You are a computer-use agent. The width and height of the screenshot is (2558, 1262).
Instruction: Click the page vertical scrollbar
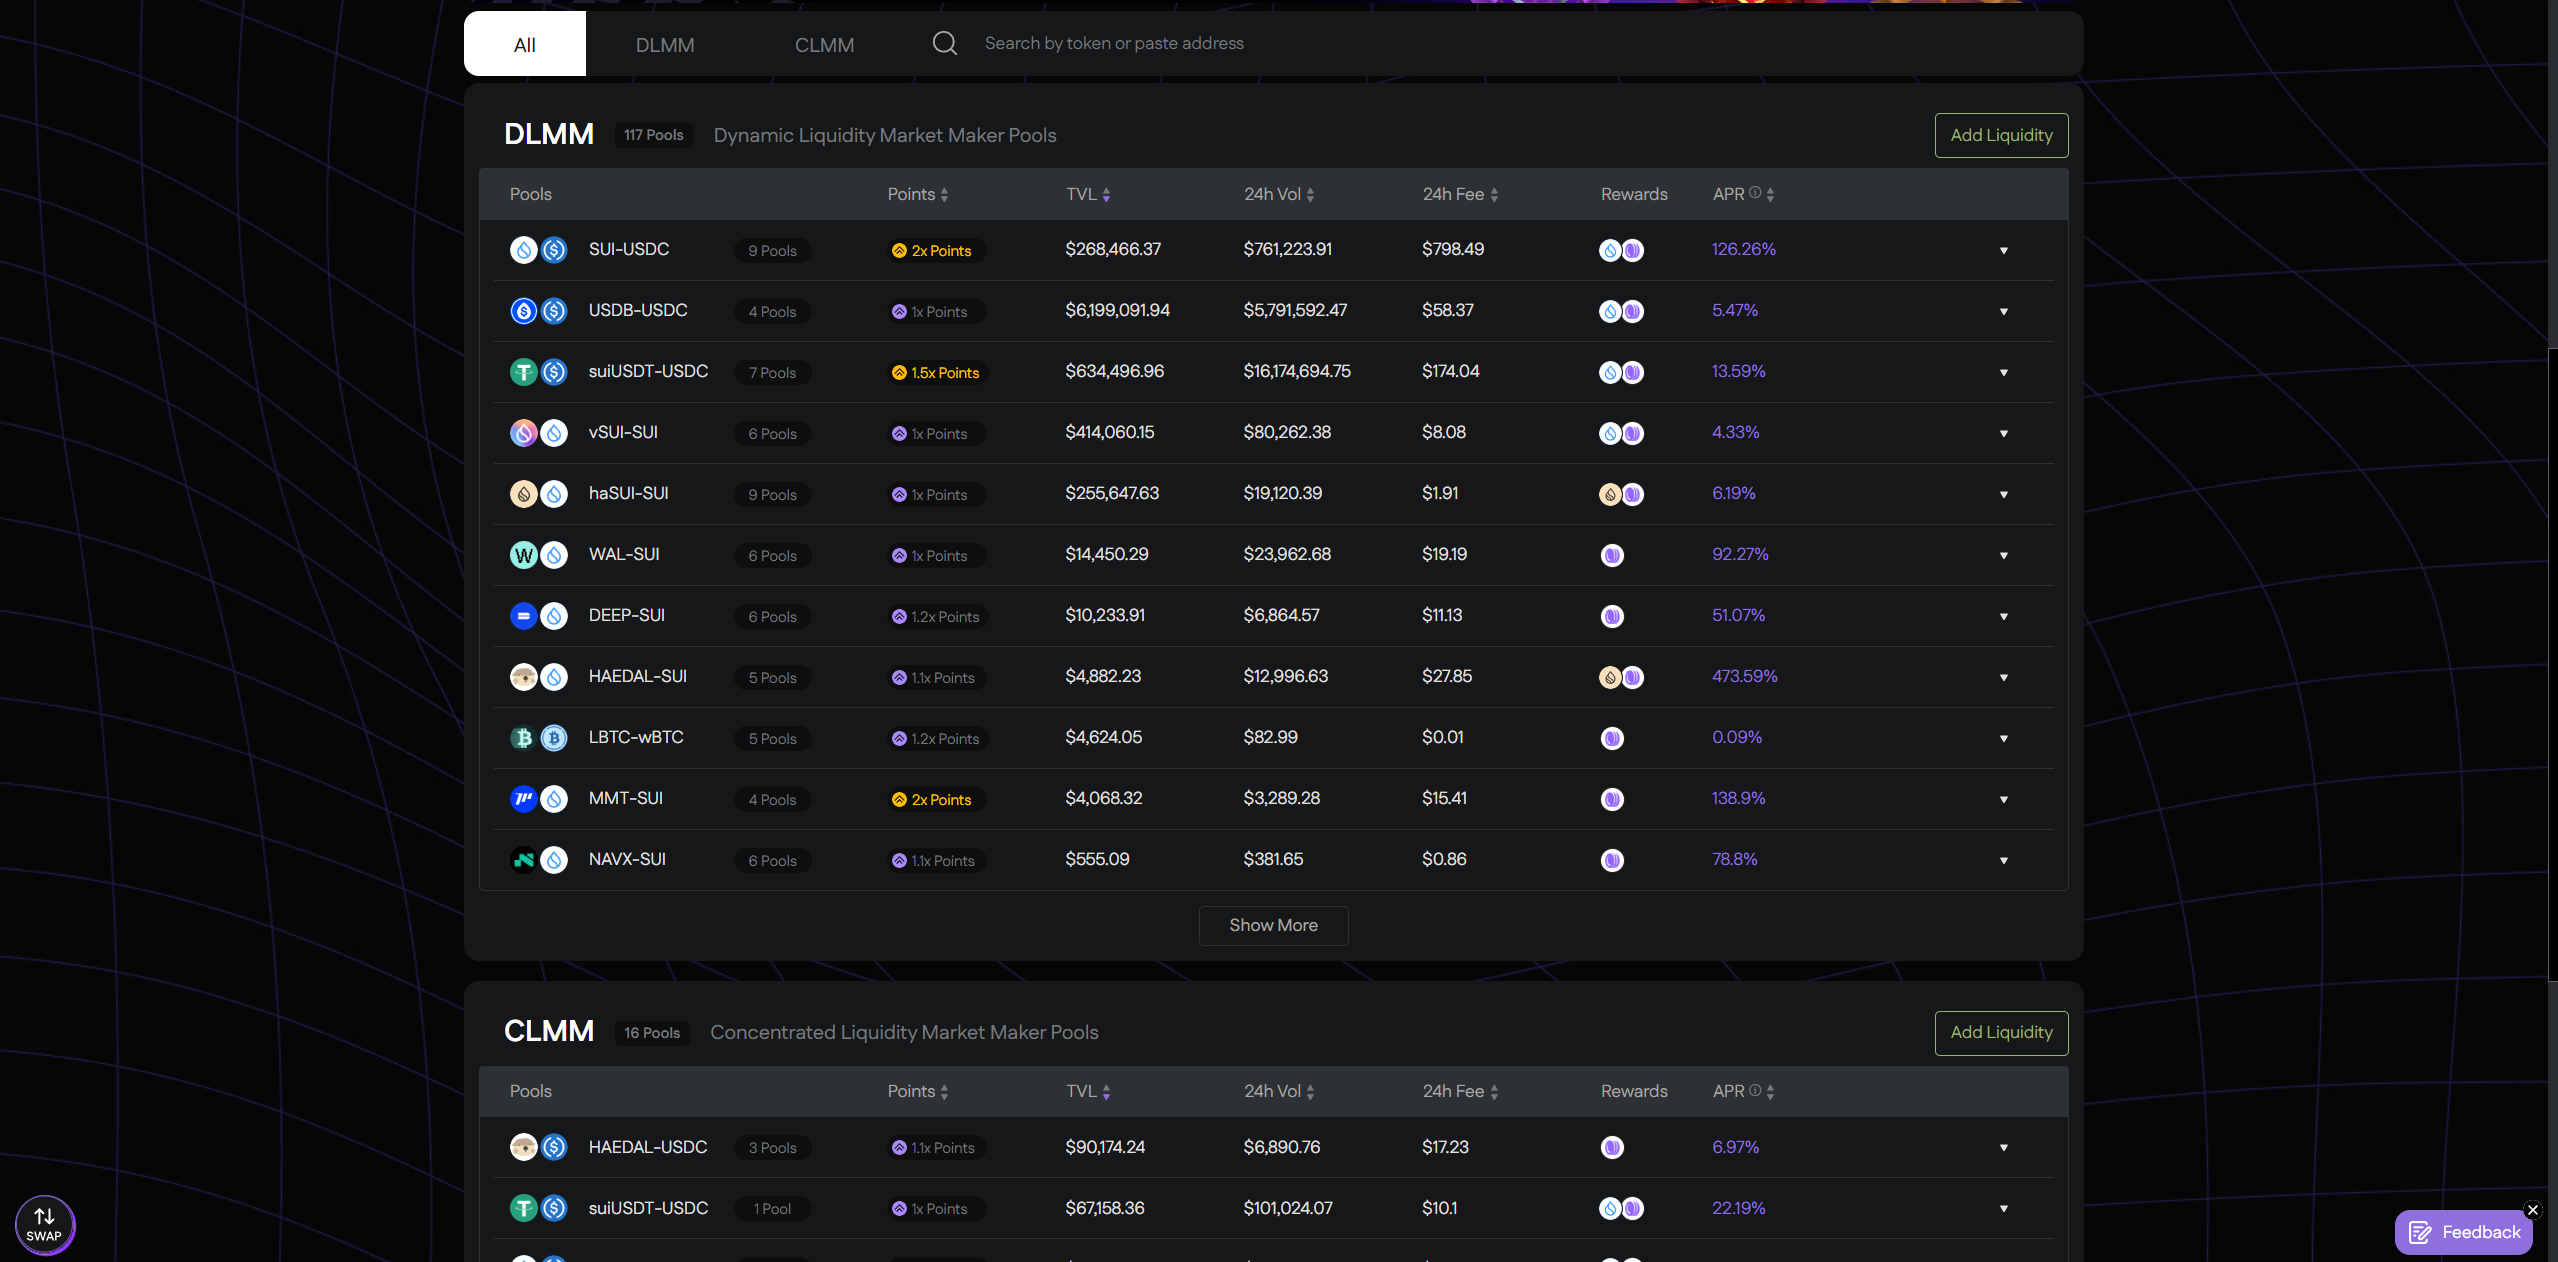(2552, 660)
